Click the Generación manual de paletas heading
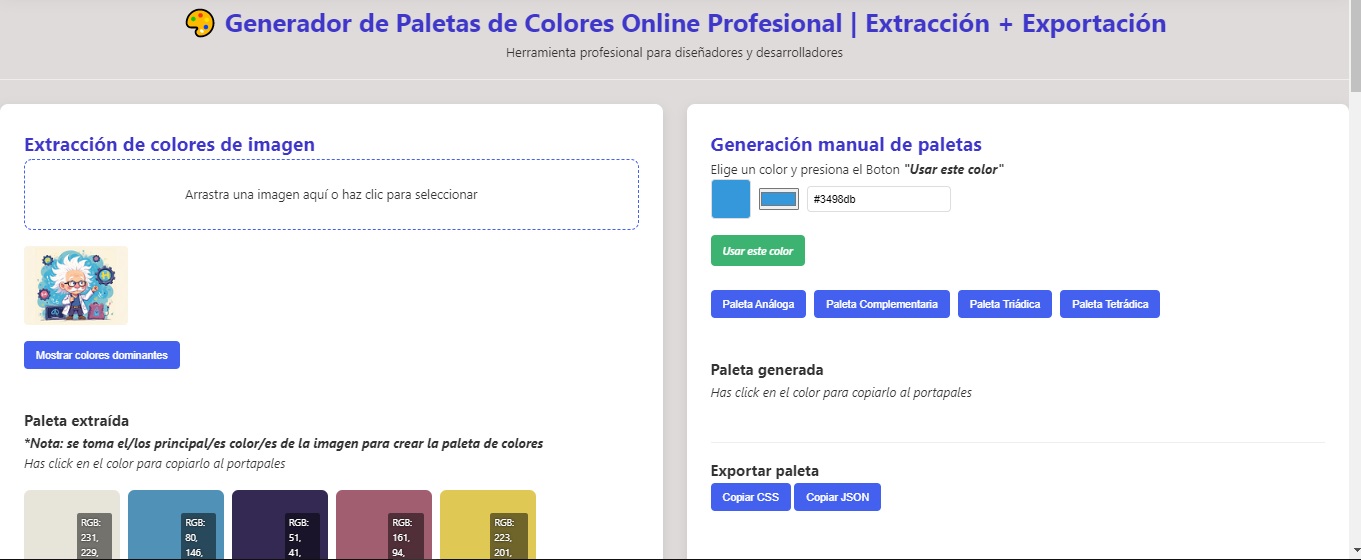This screenshot has height=560, width=1361. click(846, 145)
